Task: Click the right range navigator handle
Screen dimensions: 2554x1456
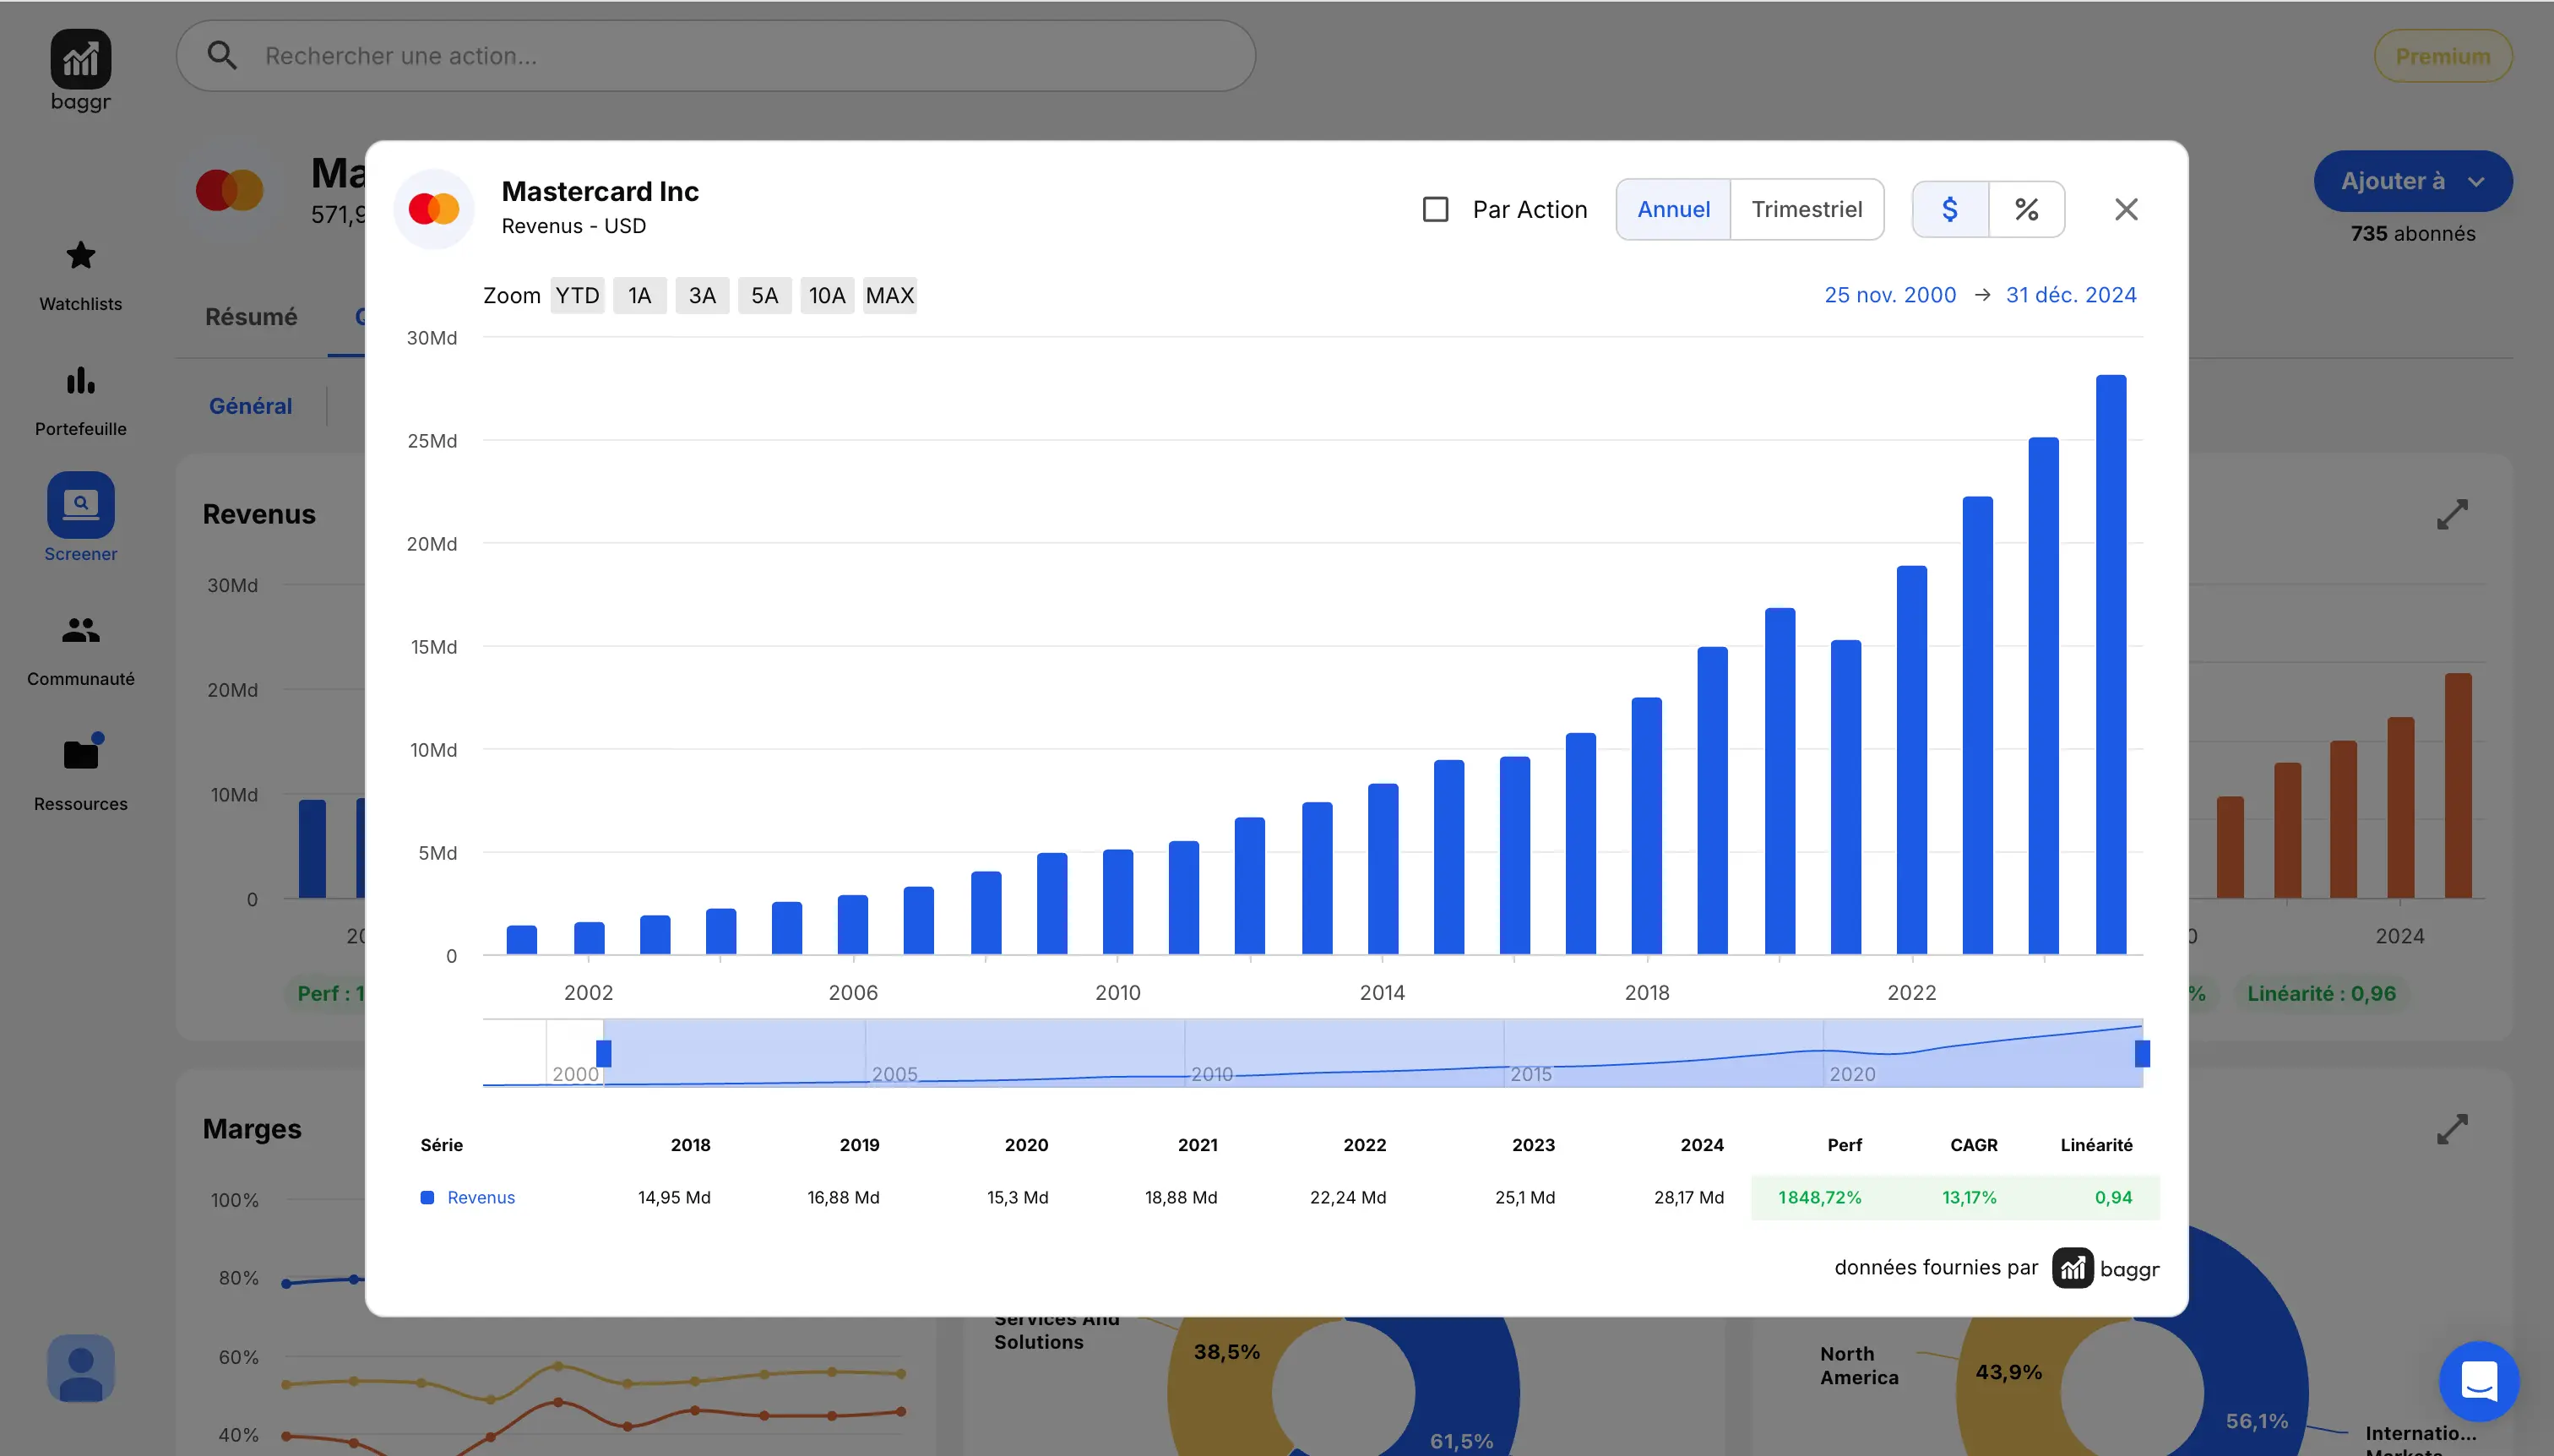Action: tap(2141, 1053)
